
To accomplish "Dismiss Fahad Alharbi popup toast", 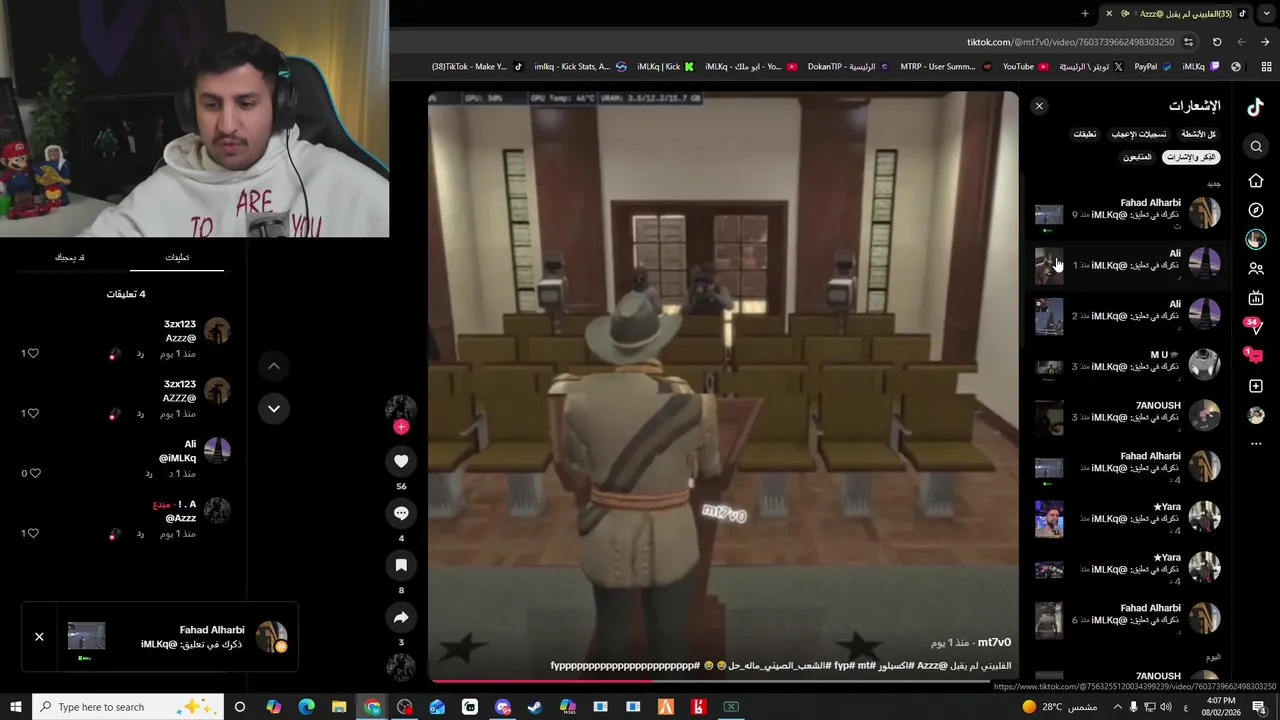I will pyautogui.click(x=39, y=636).
